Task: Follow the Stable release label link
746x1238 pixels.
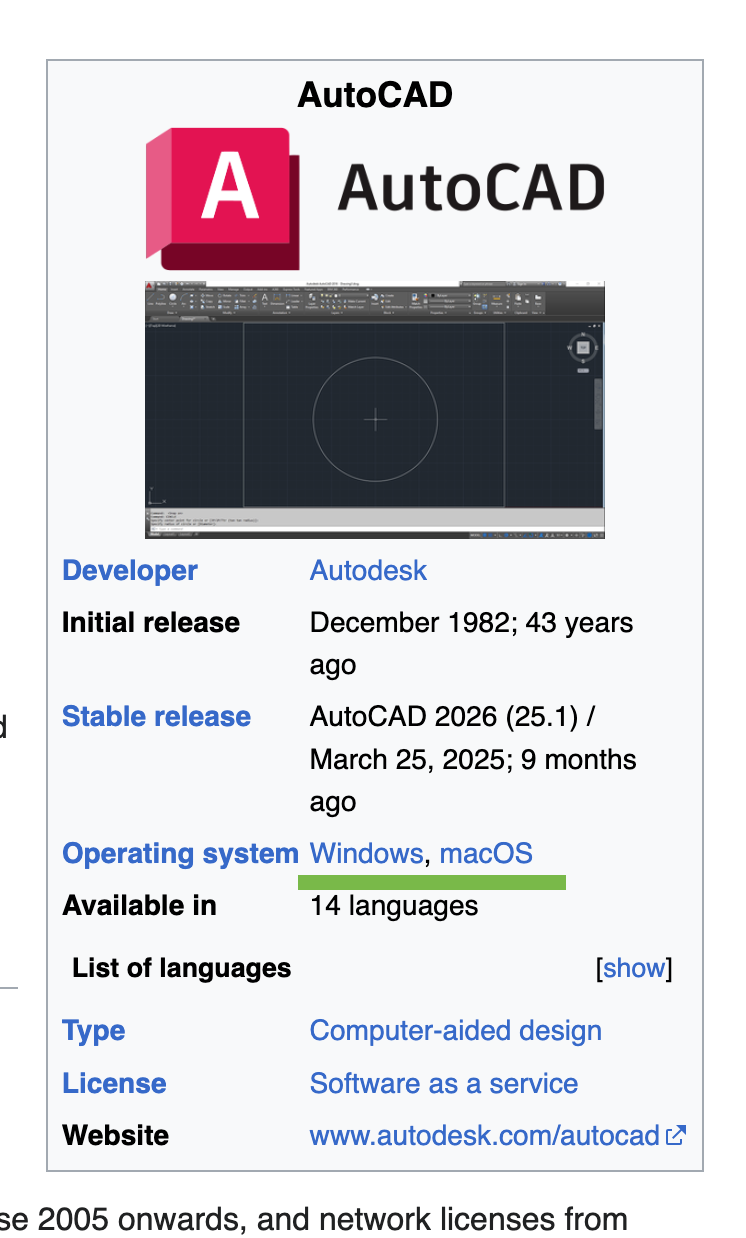Action: (156, 717)
